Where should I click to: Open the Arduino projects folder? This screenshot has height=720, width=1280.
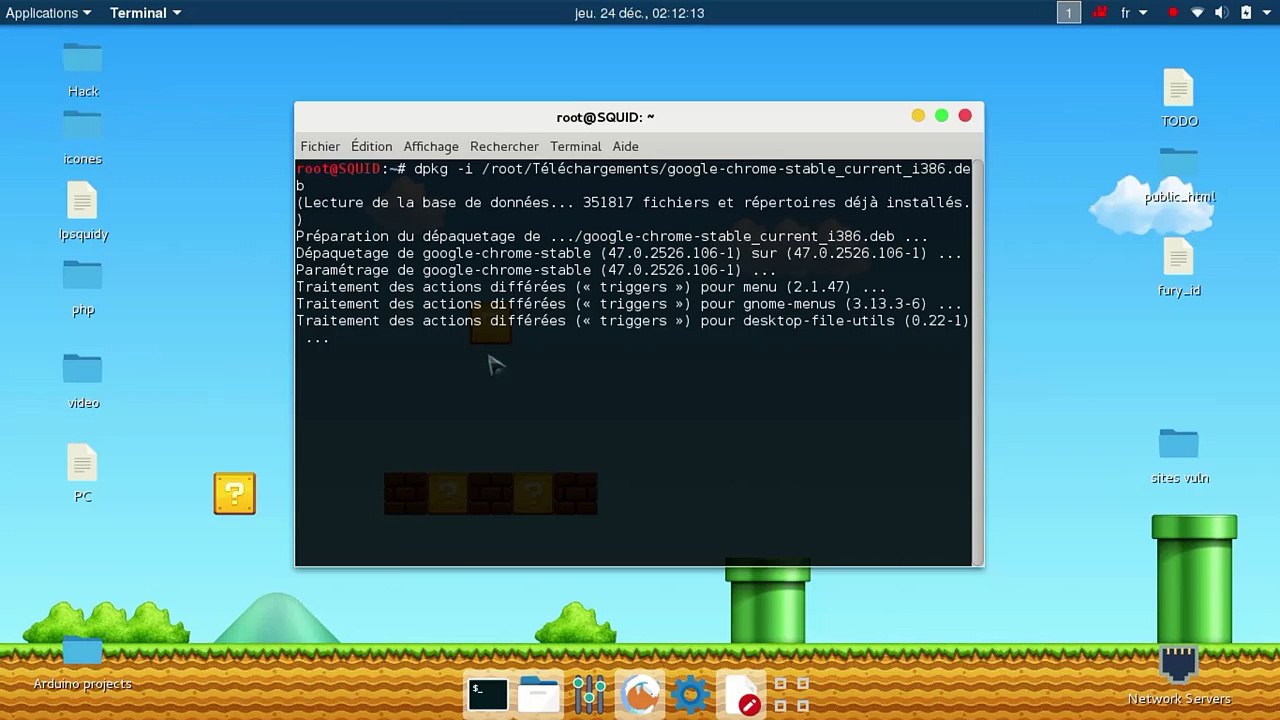[83, 662]
